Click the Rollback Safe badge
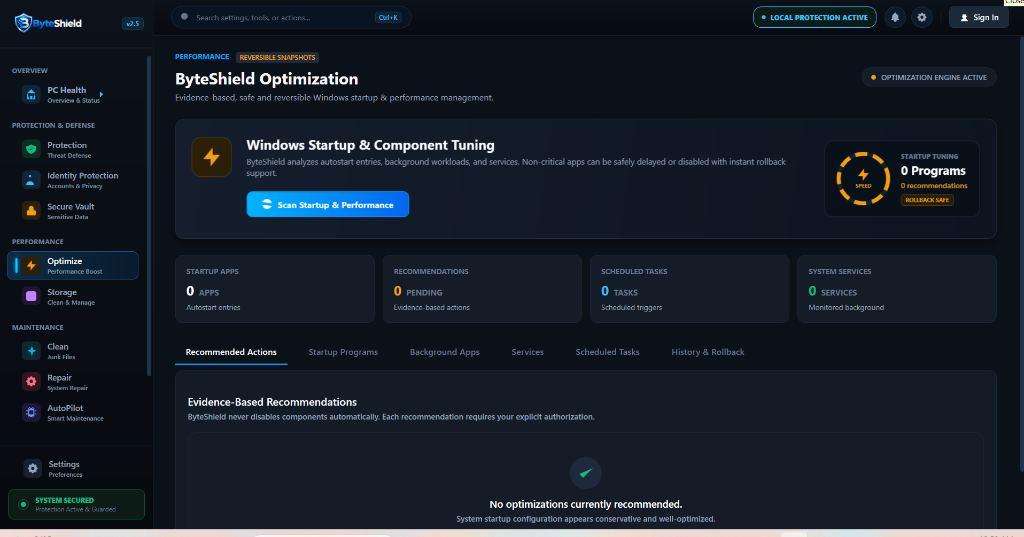The image size is (1024, 537). coord(927,200)
